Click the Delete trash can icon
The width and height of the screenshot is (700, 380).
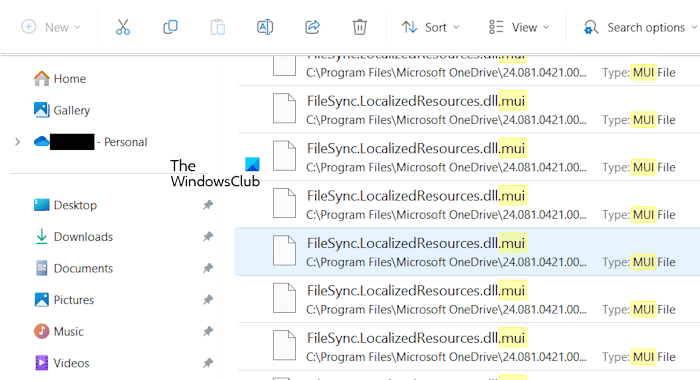pos(359,27)
